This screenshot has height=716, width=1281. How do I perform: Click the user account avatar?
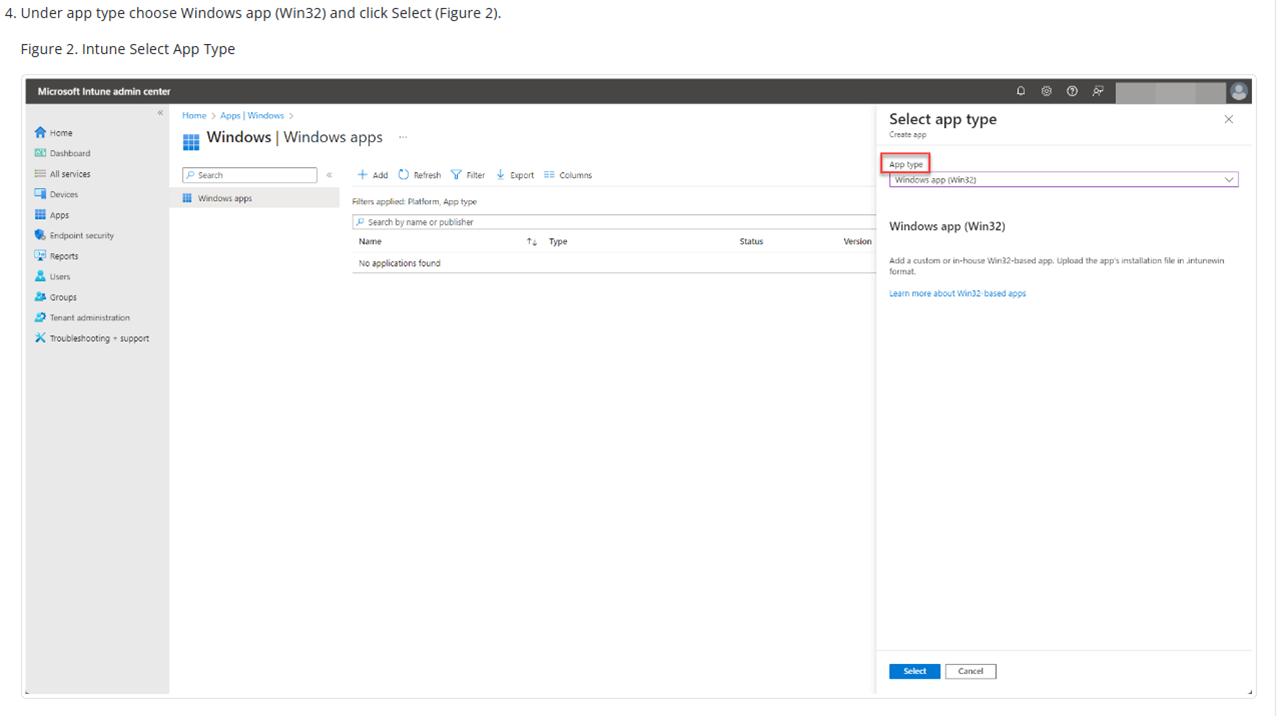pos(1239,91)
